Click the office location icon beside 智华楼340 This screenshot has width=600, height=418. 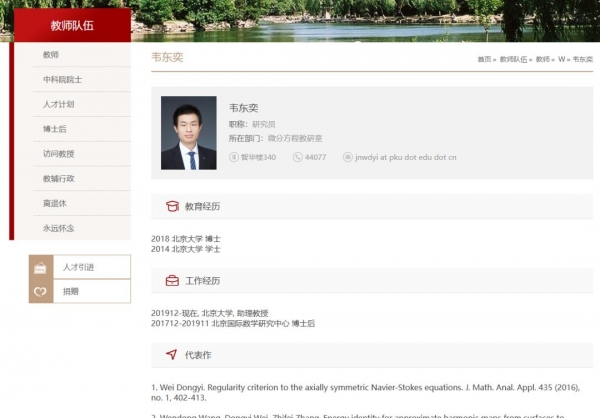pos(234,157)
